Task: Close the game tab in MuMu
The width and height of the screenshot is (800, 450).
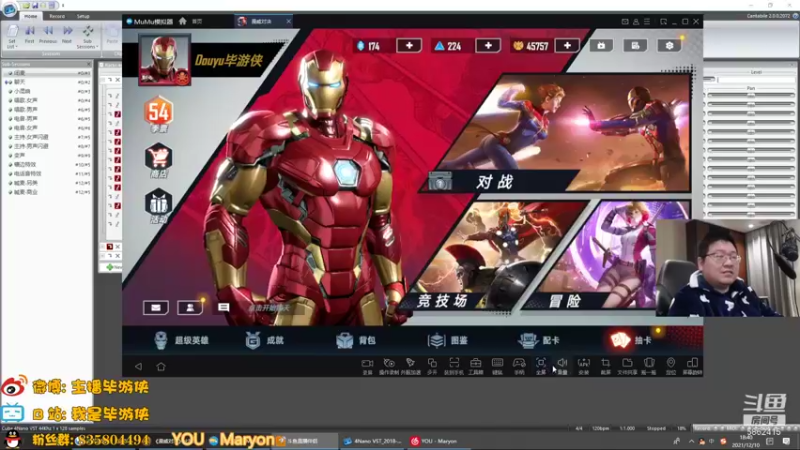Action: tap(289, 21)
